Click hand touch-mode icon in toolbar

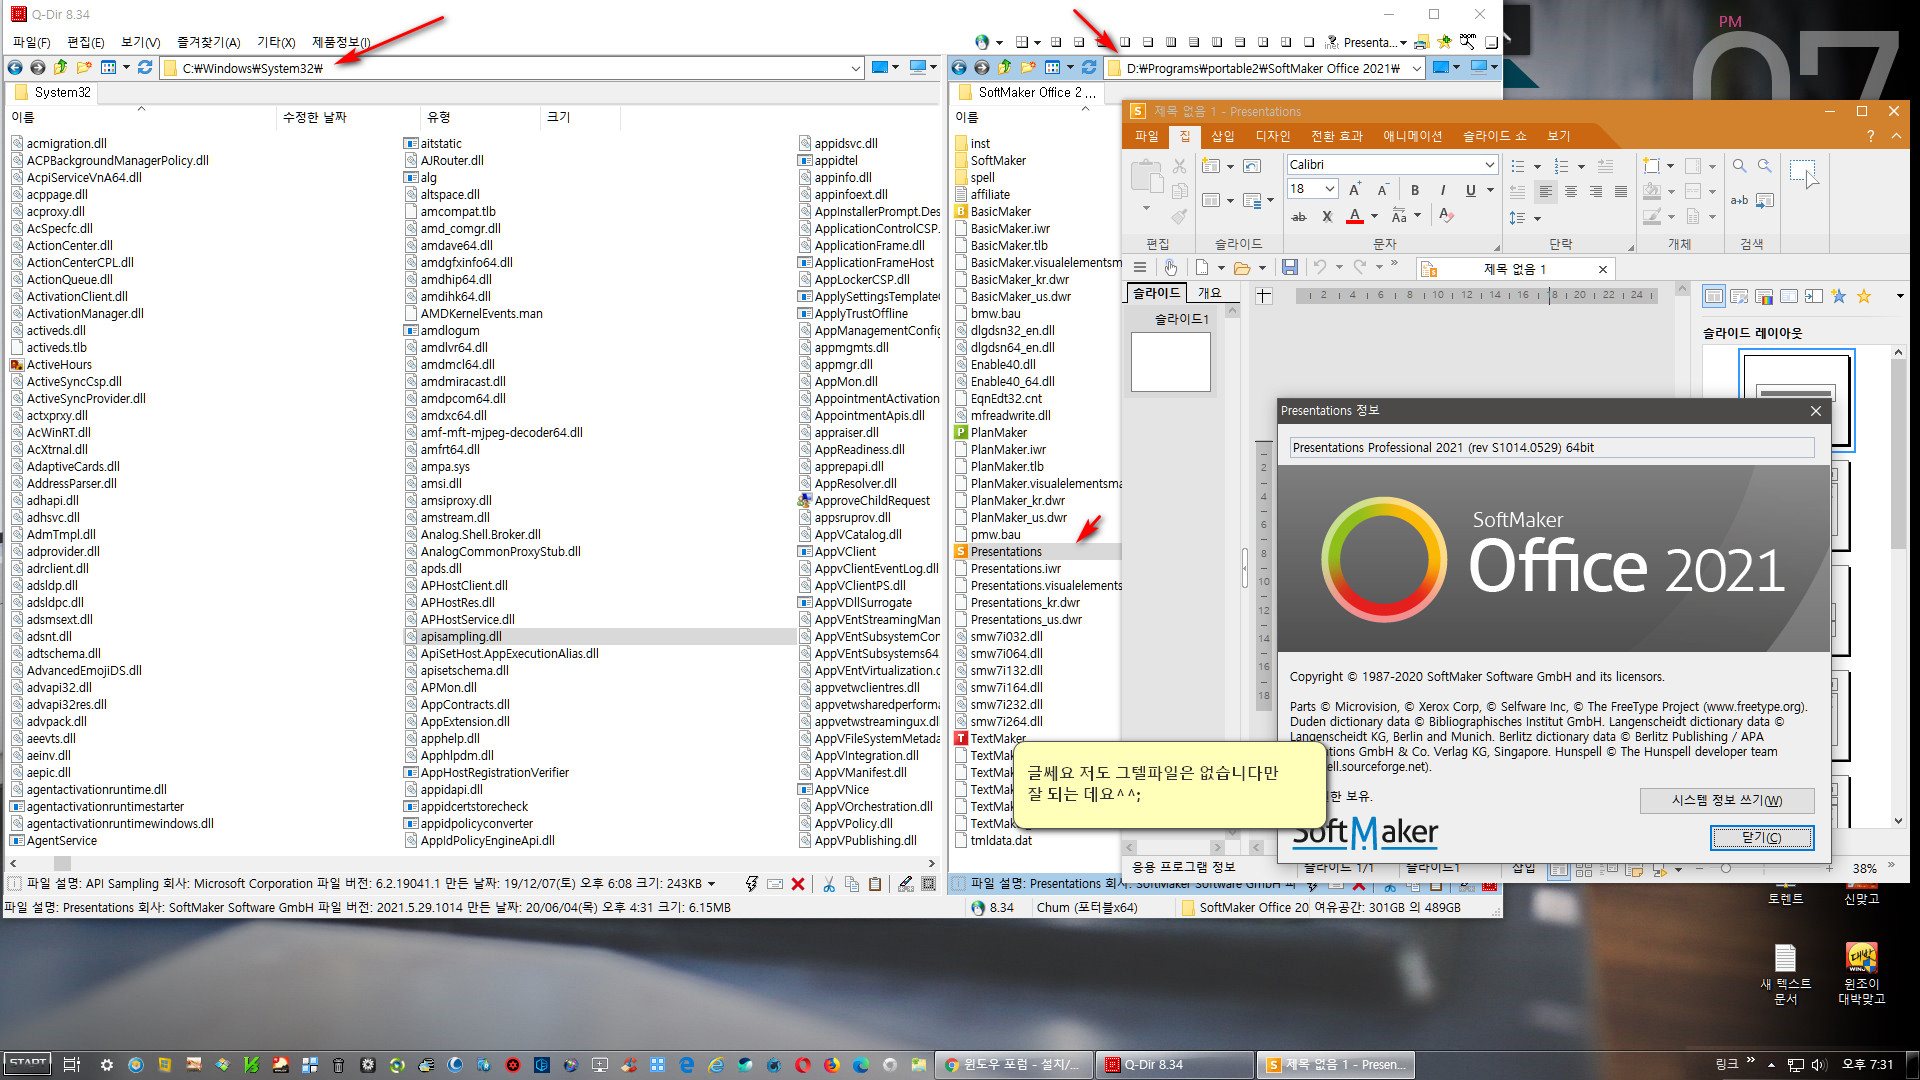[1170, 267]
